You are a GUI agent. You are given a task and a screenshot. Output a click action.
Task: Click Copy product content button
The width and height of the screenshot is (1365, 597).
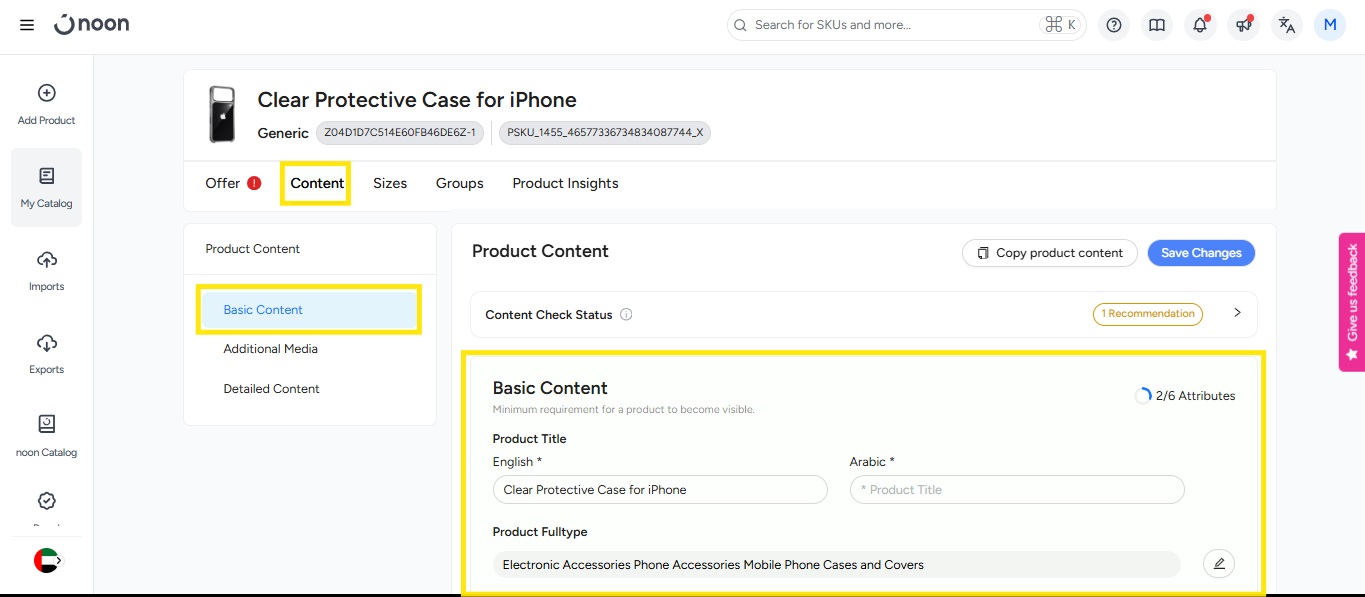(1049, 253)
